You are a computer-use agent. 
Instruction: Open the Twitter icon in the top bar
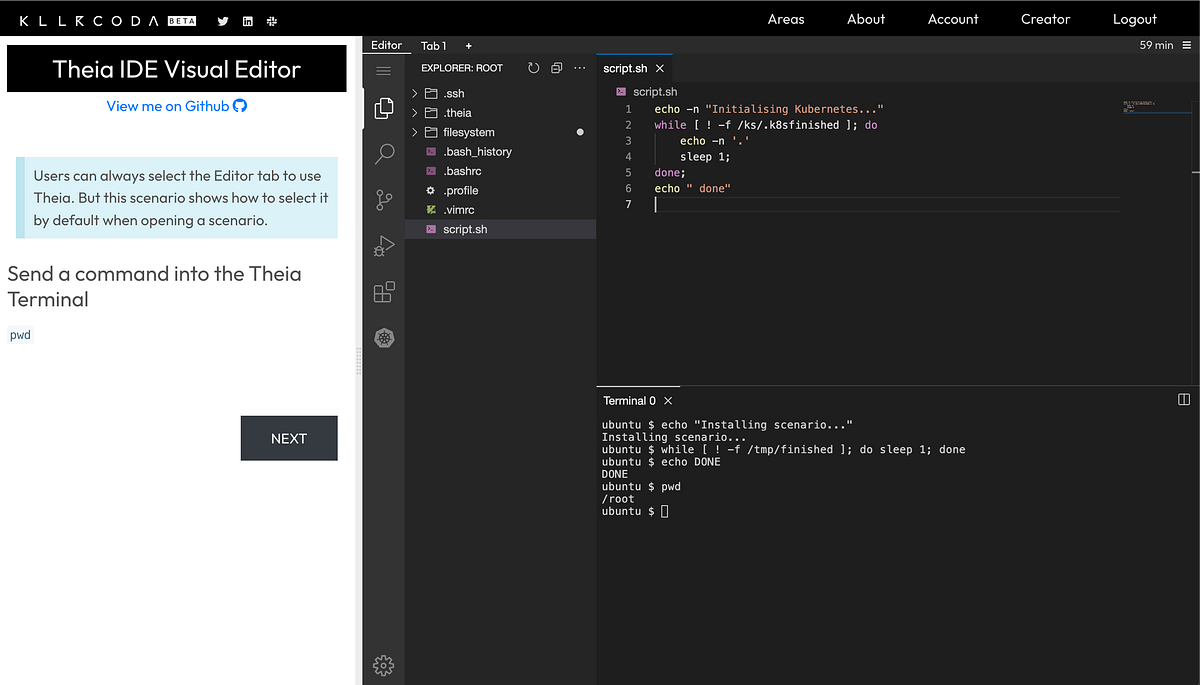coord(222,19)
